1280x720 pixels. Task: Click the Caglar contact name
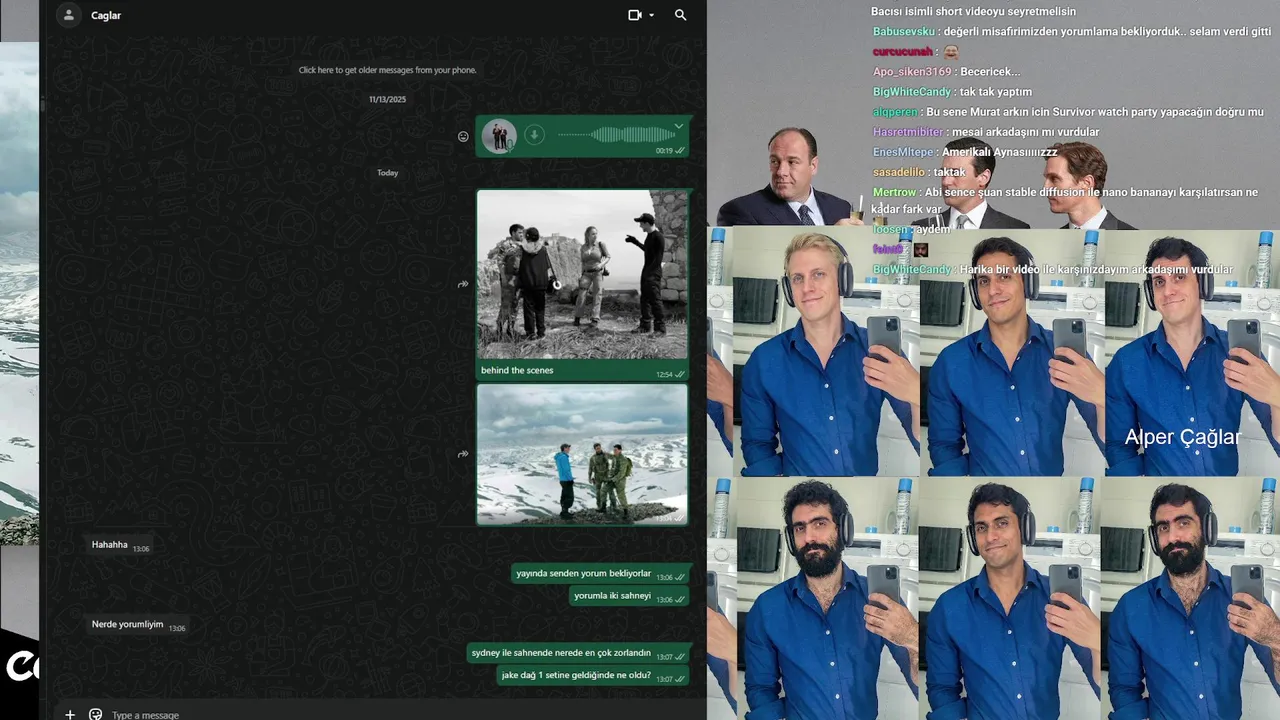click(106, 15)
